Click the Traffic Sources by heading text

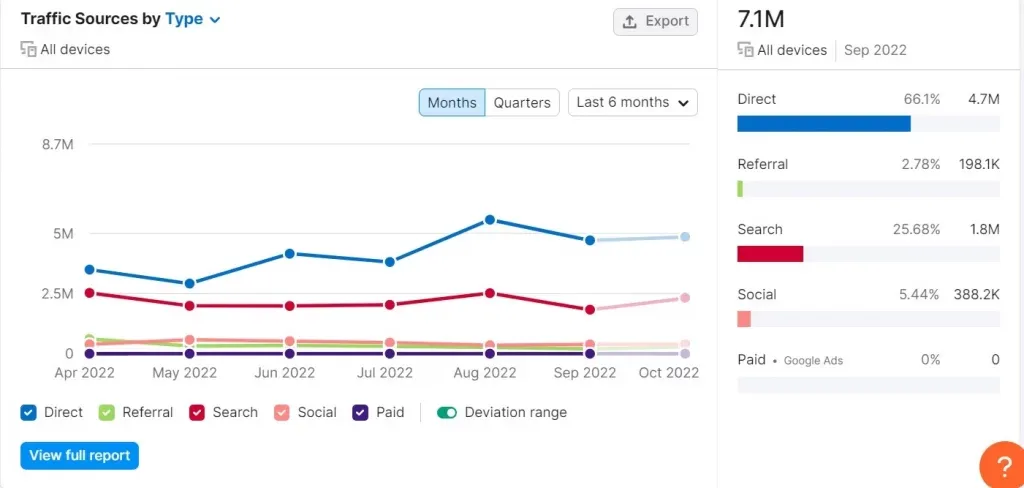pos(90,19)
